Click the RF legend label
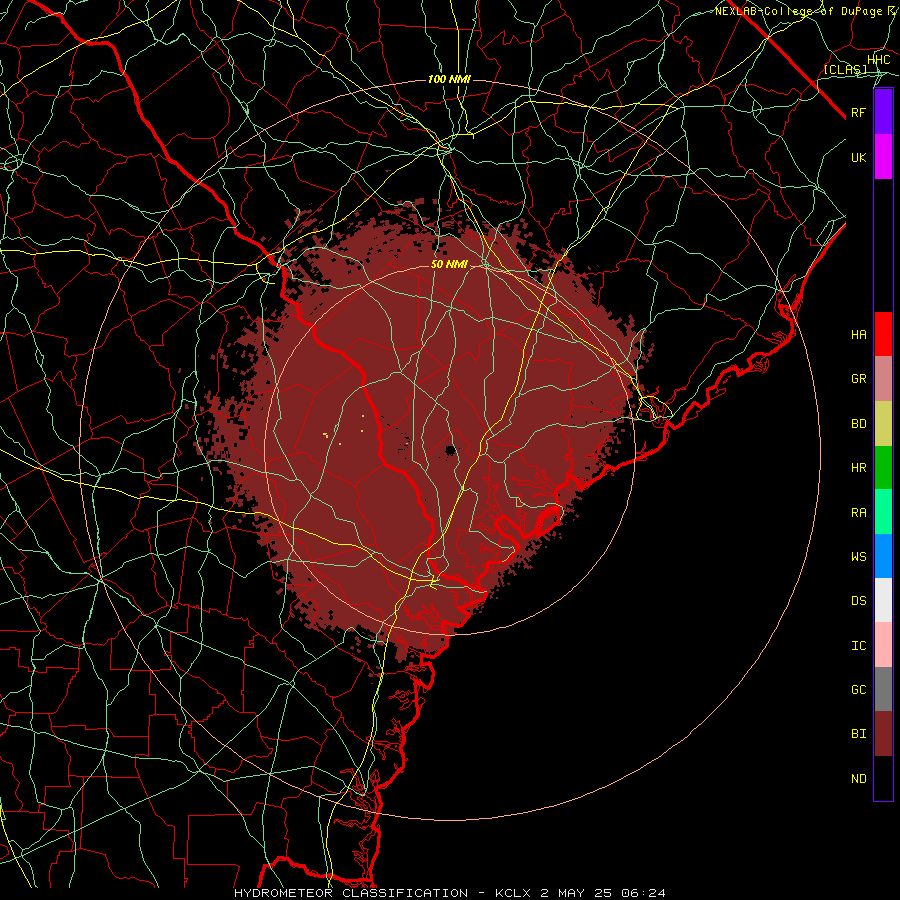The height and width of the screenshot is (900, 900). [858, 112]
